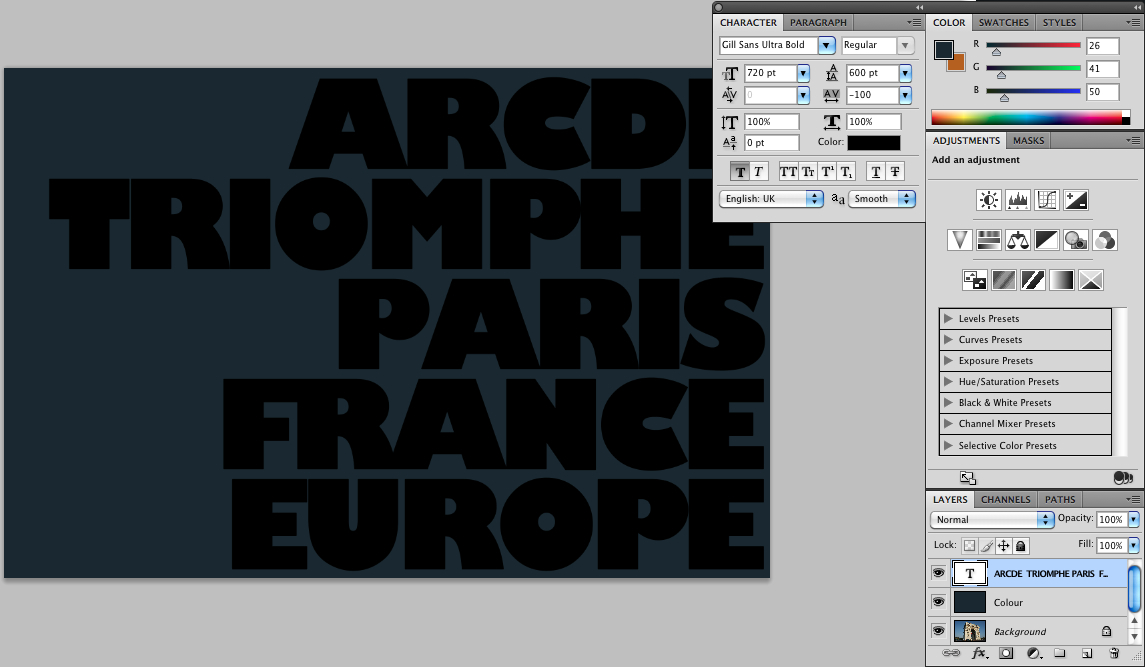Click the black text Color swatch
Image resolution: width=1145 pixels, height=667 pixels.
(x=873, y=142)
